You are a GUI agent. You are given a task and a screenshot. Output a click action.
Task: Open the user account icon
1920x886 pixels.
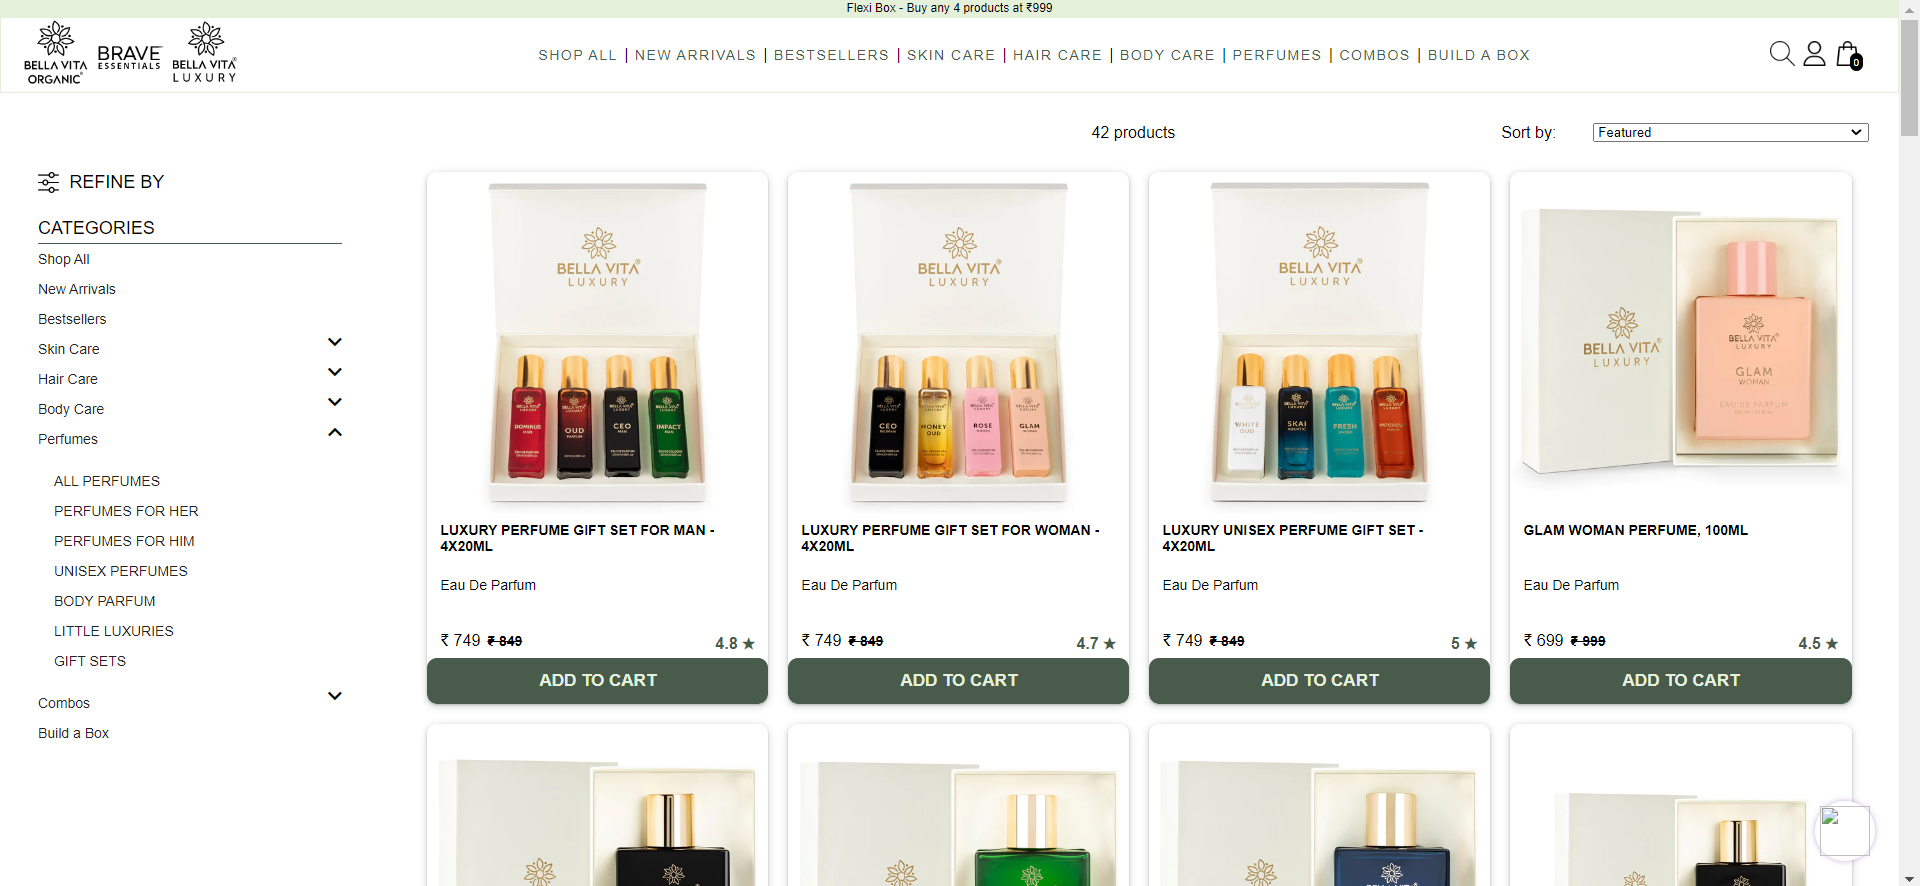click(x=1814, y=53)
